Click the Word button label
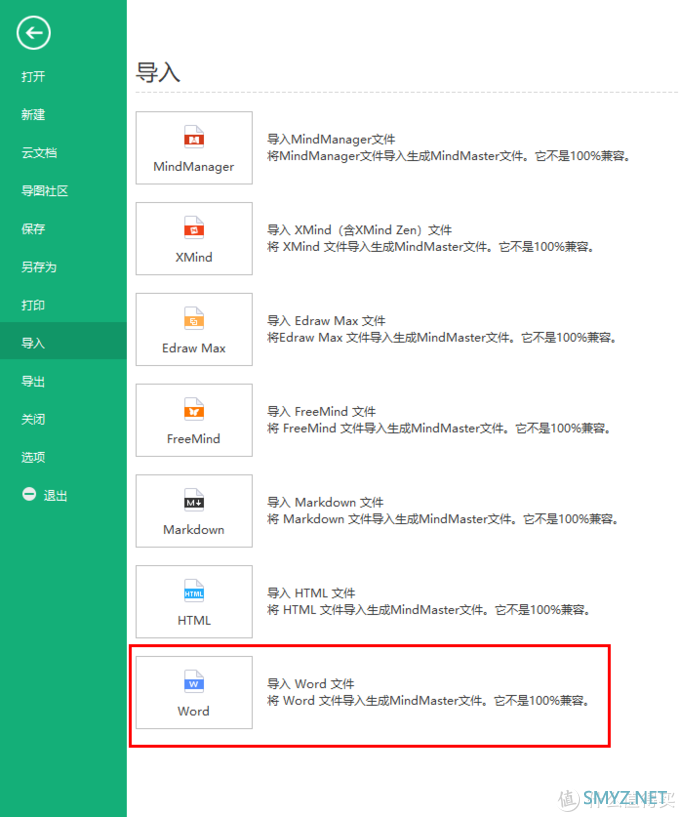The image size is (680, 817). (194, 711)
